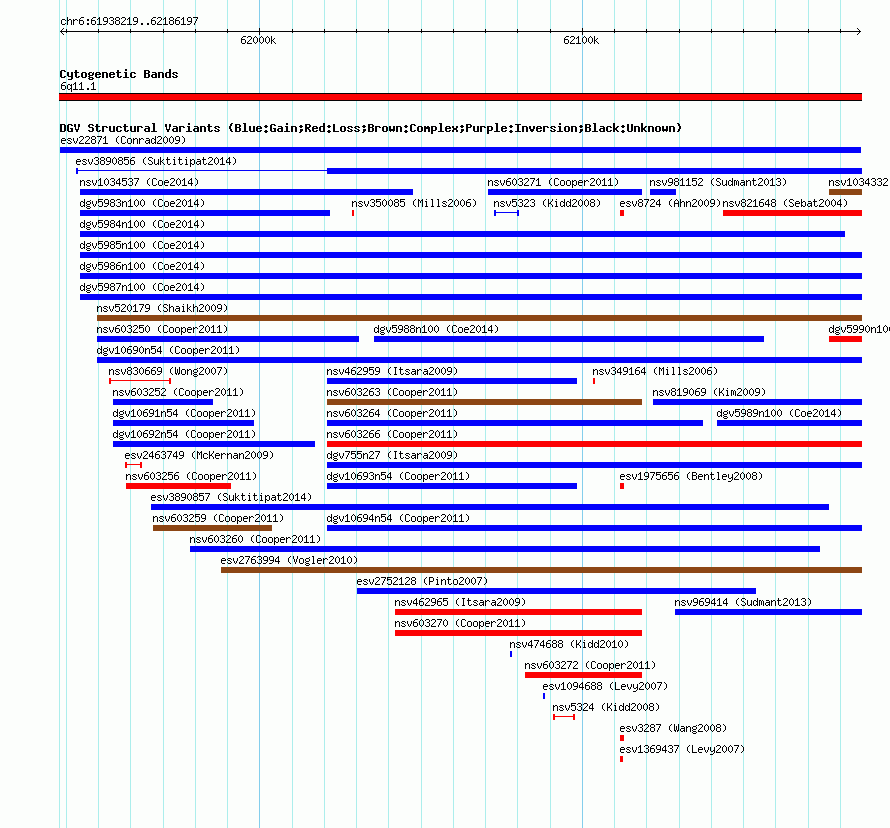Open dgv10690n54 (Cooper2011) label
890x828 pixels.
click(168, 350)
